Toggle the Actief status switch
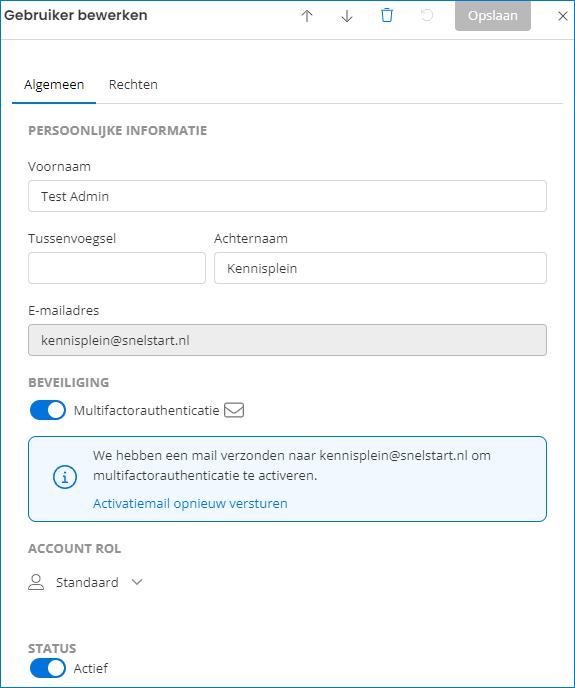This screenshot has height=688, width=575. [48, 668]
